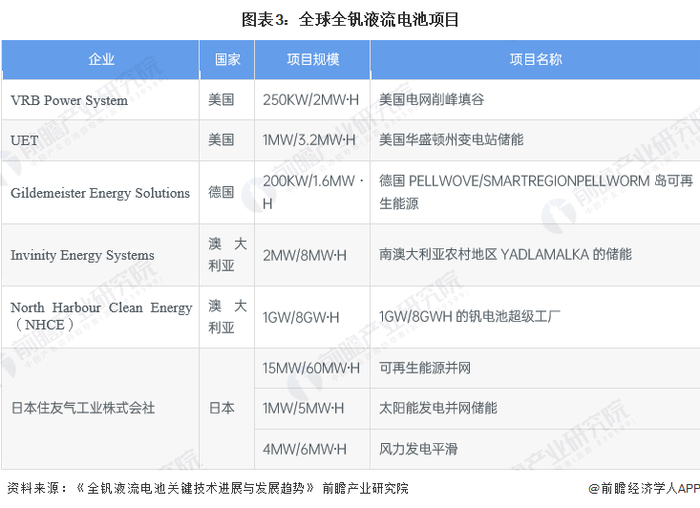Click 澳大利亚 in the NHCE row
The width and height of the screenshot is (700, 508).
[x=227, y=316]
